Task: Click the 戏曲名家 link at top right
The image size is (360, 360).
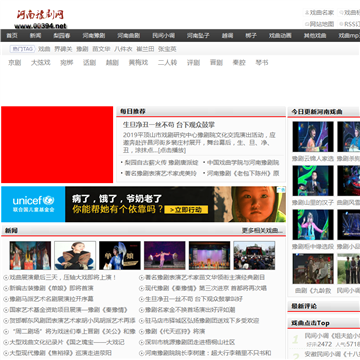Action: point(322,13)
